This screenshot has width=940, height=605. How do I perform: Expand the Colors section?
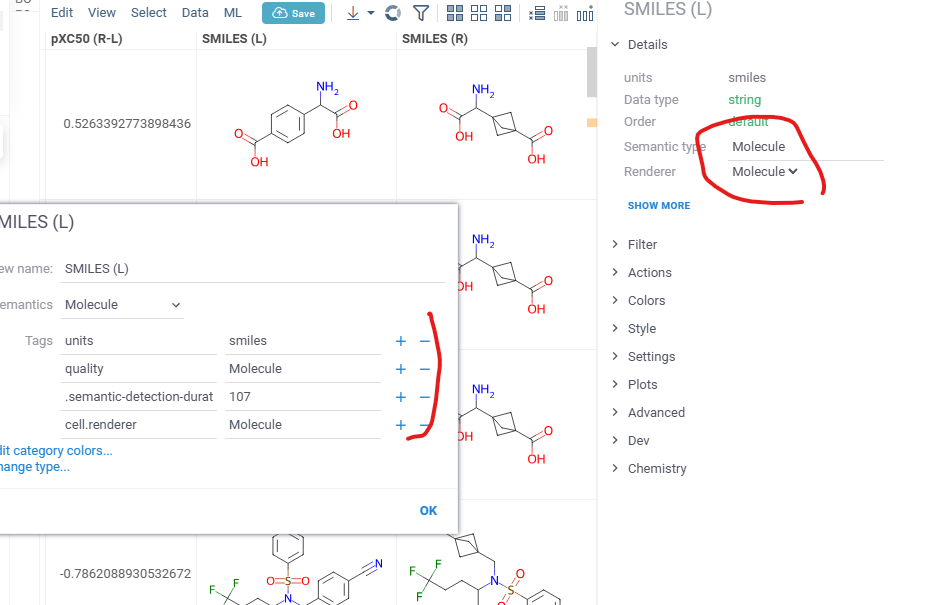pos(646,301)
